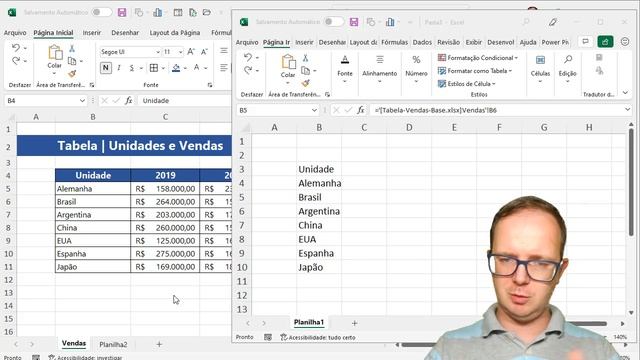The width and height of the screenshot is (640, 360).
Task: Save the front Pasta1 workbook via the disk icon
Action: click(x=354, y=22)
